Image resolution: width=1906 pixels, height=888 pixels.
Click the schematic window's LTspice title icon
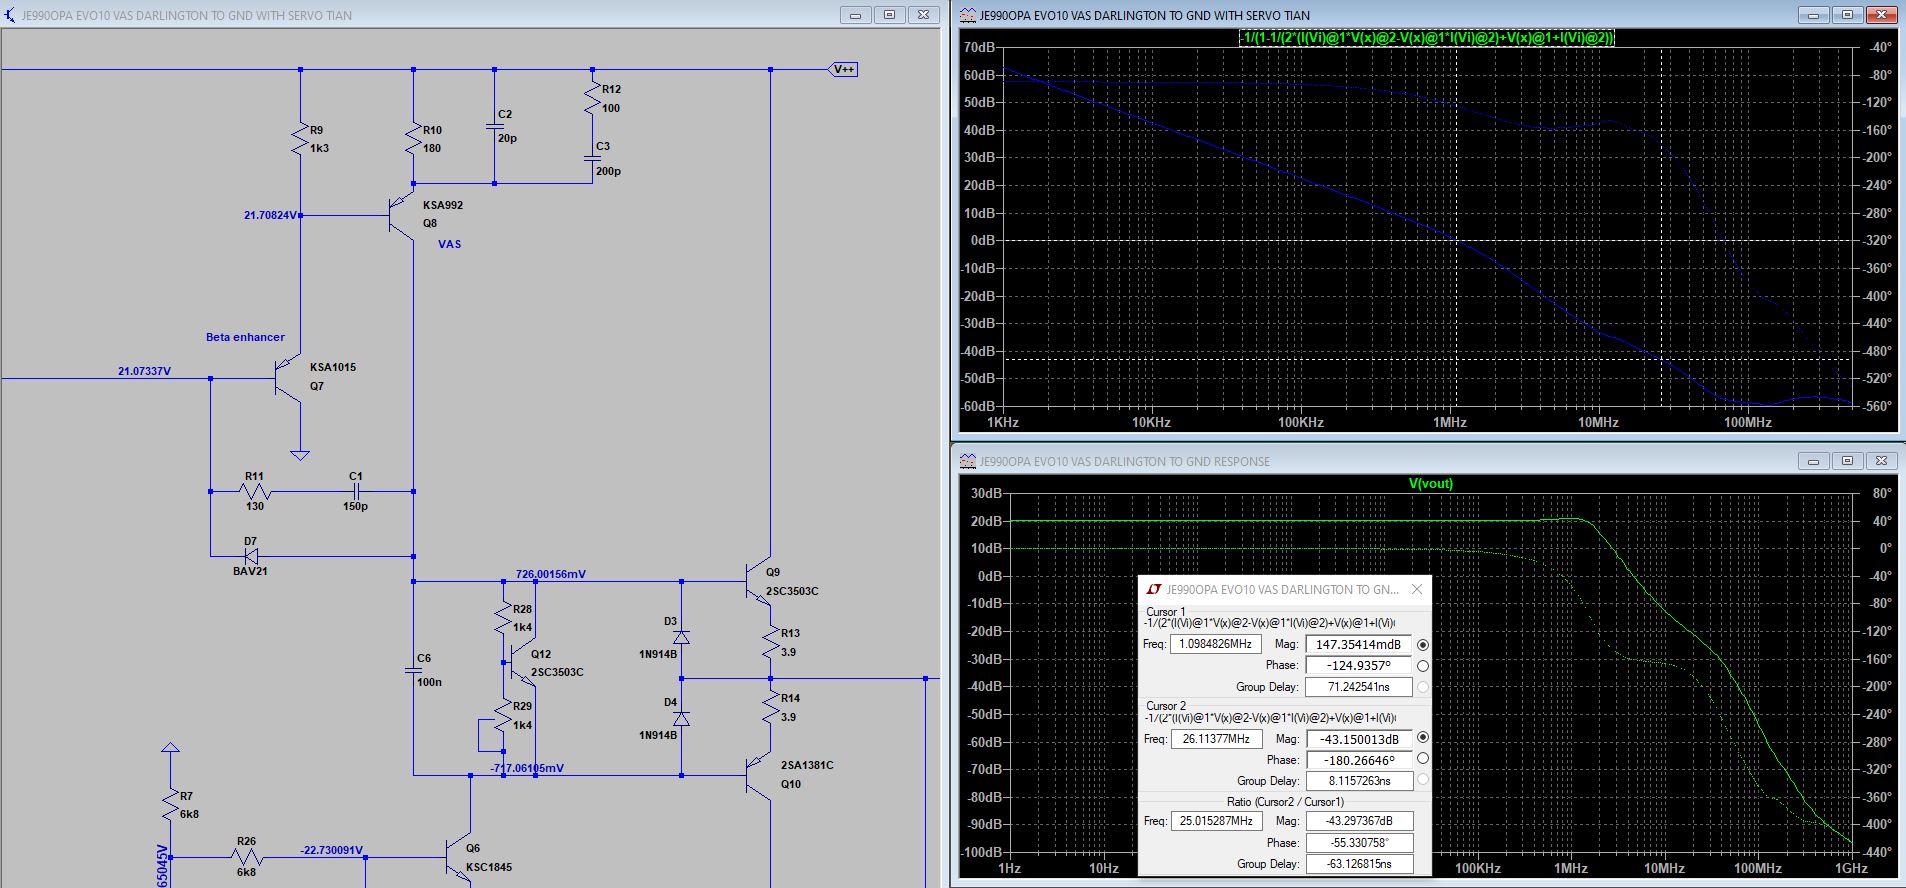click(x=9, y=15)
